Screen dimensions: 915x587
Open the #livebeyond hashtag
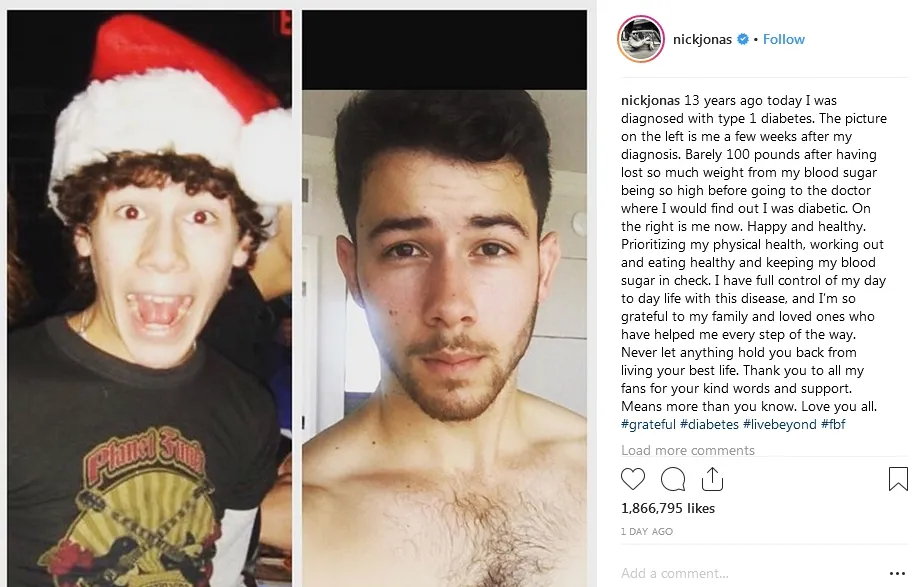coord(780,424)
